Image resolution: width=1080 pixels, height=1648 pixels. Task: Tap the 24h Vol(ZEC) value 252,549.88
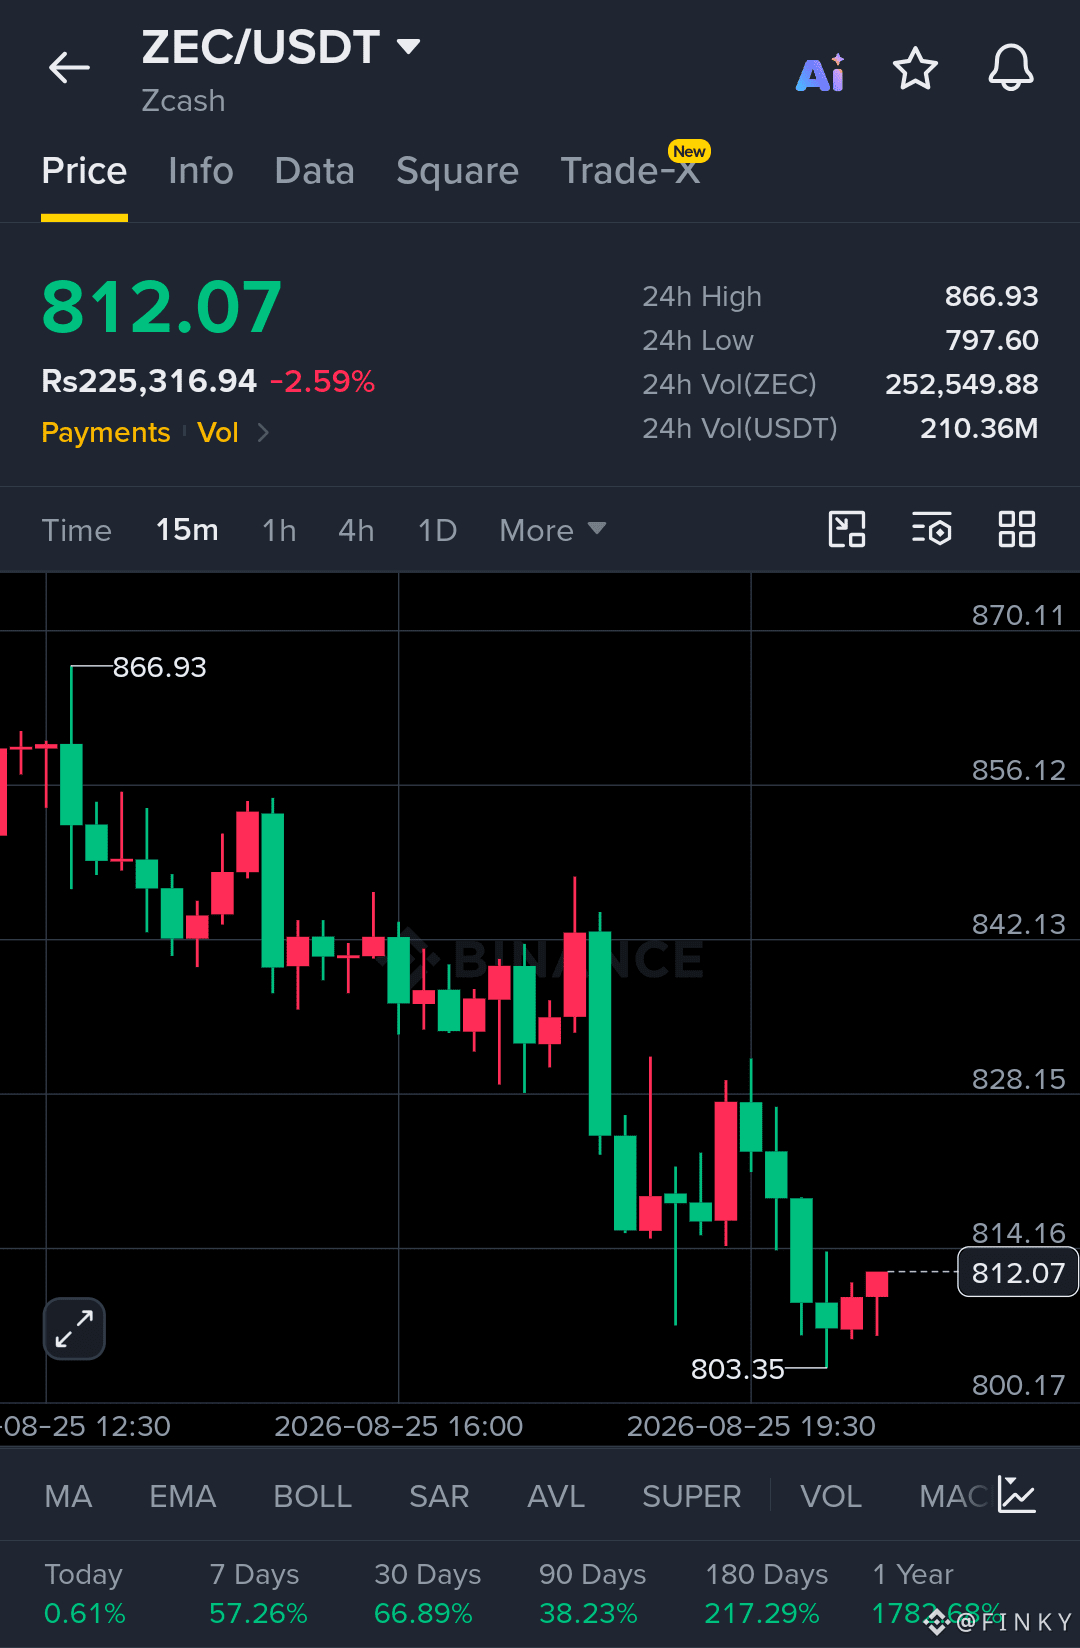(x=961, y=384)
